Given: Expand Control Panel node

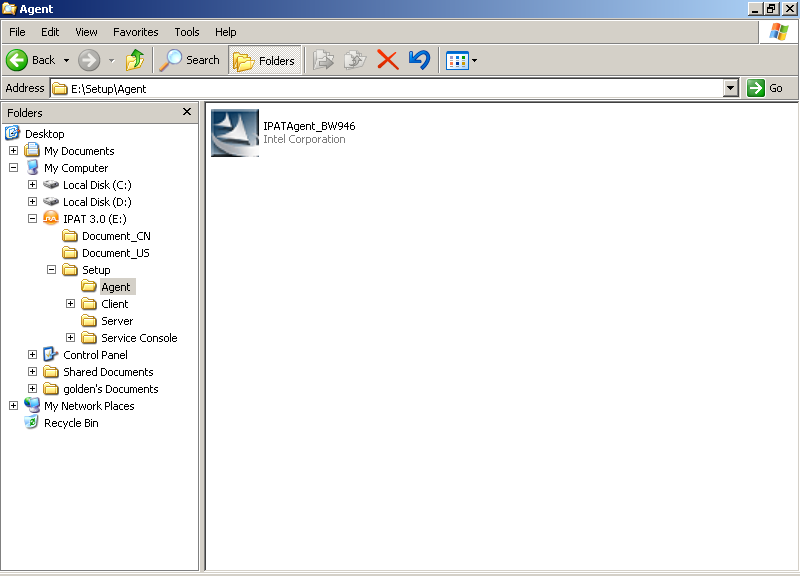Looking at the screenshot, I should pyautogui.click(x=32, y=355).
